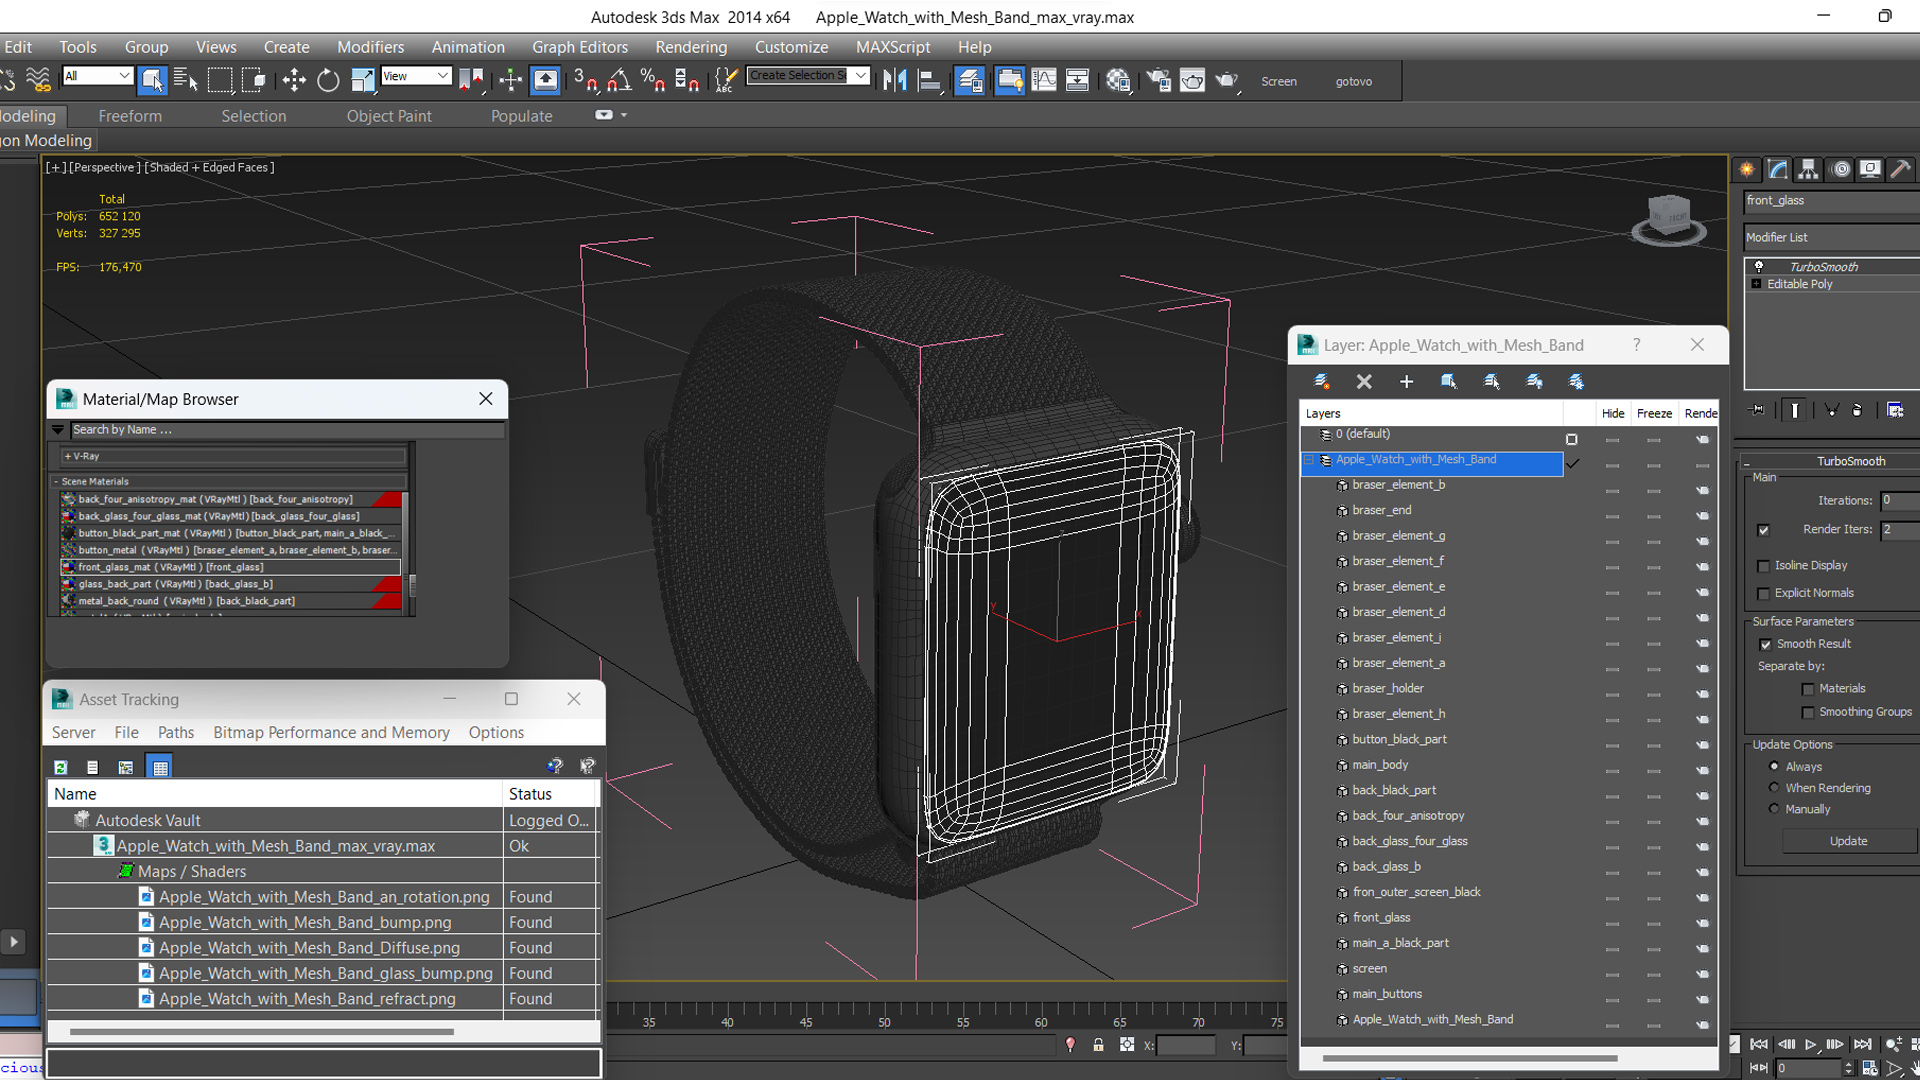Screen dimensions: 1920x1080
Task: Select Manually update option
Action: pos(1775,809)
